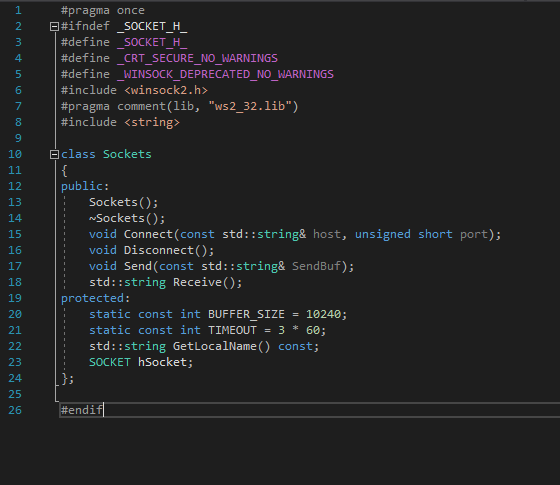Click the TIMEOUT constant name
This screenshot has height=485, width=560.
pyautogui.click(x=232, y=330)
